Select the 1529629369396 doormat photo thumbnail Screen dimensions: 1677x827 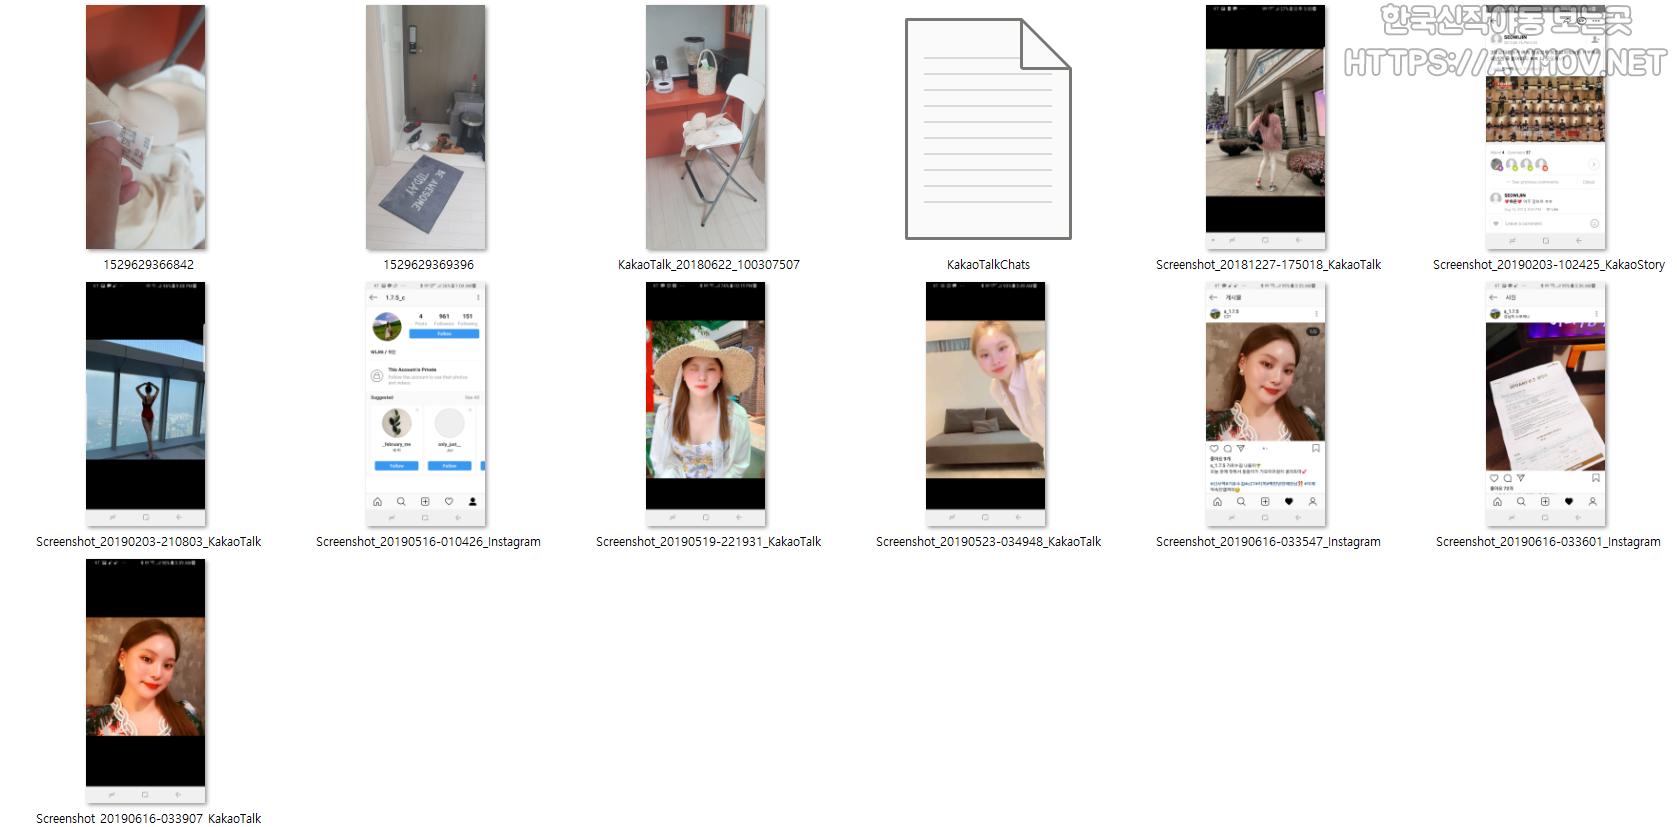426,127
